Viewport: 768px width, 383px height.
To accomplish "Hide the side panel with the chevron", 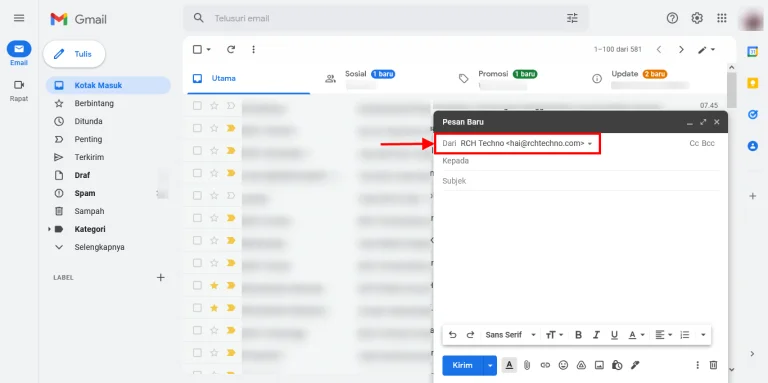I will [x=752, y=354].
